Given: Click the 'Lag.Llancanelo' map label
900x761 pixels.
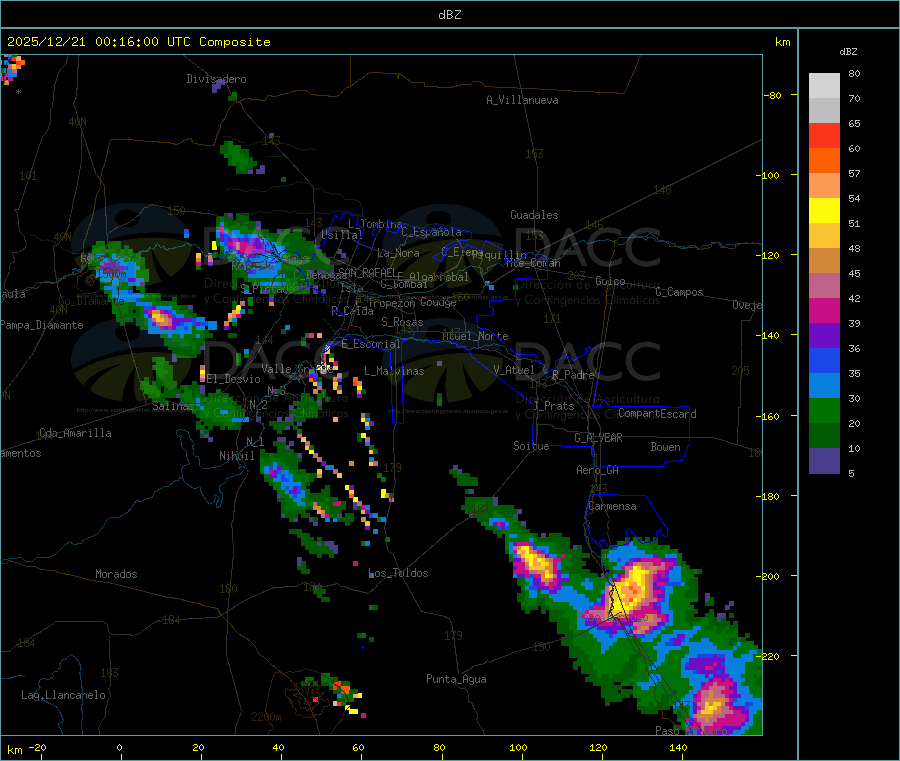Looking at the screenshot, I should click(64, 696).
